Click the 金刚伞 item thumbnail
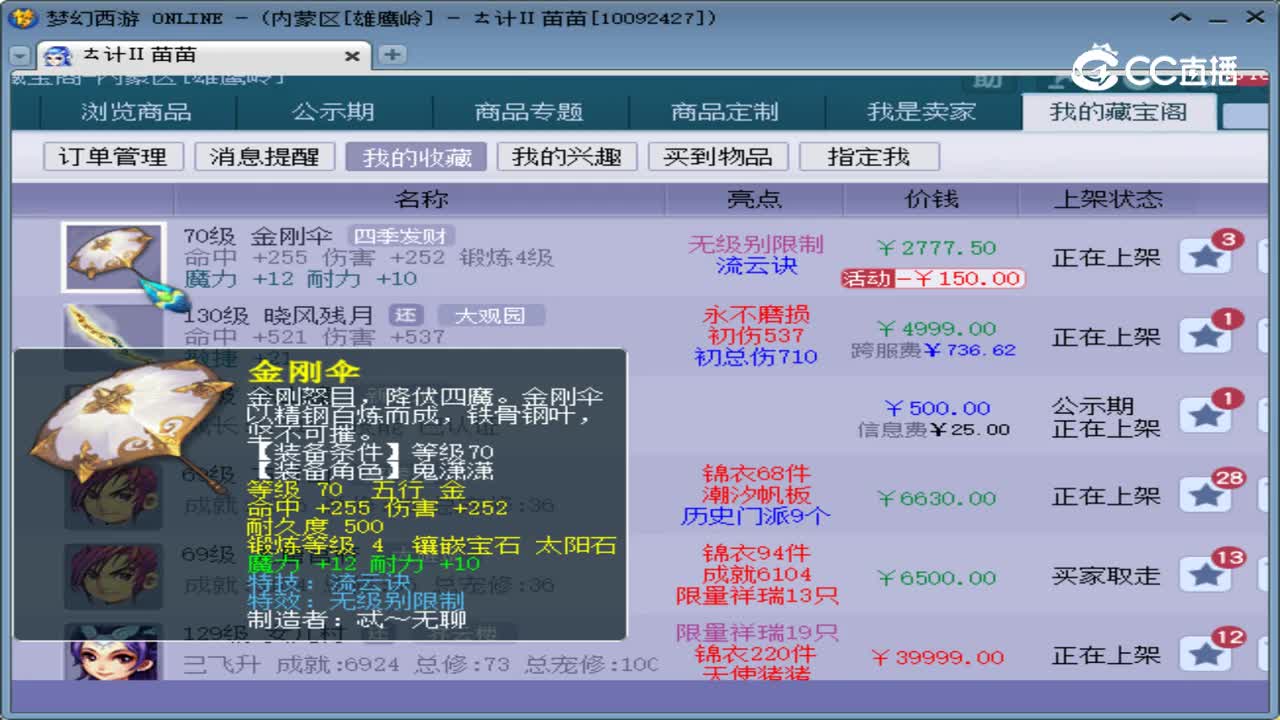This screenshot has width=1280, height=720. tap(113, 257)
